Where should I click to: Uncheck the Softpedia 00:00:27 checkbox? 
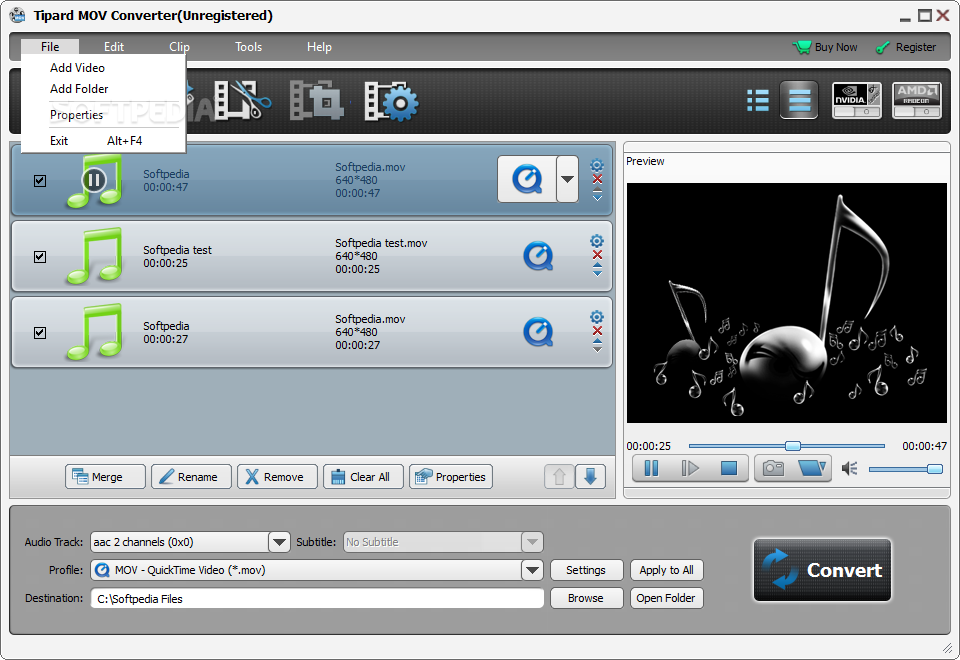[x=40, y=332]
